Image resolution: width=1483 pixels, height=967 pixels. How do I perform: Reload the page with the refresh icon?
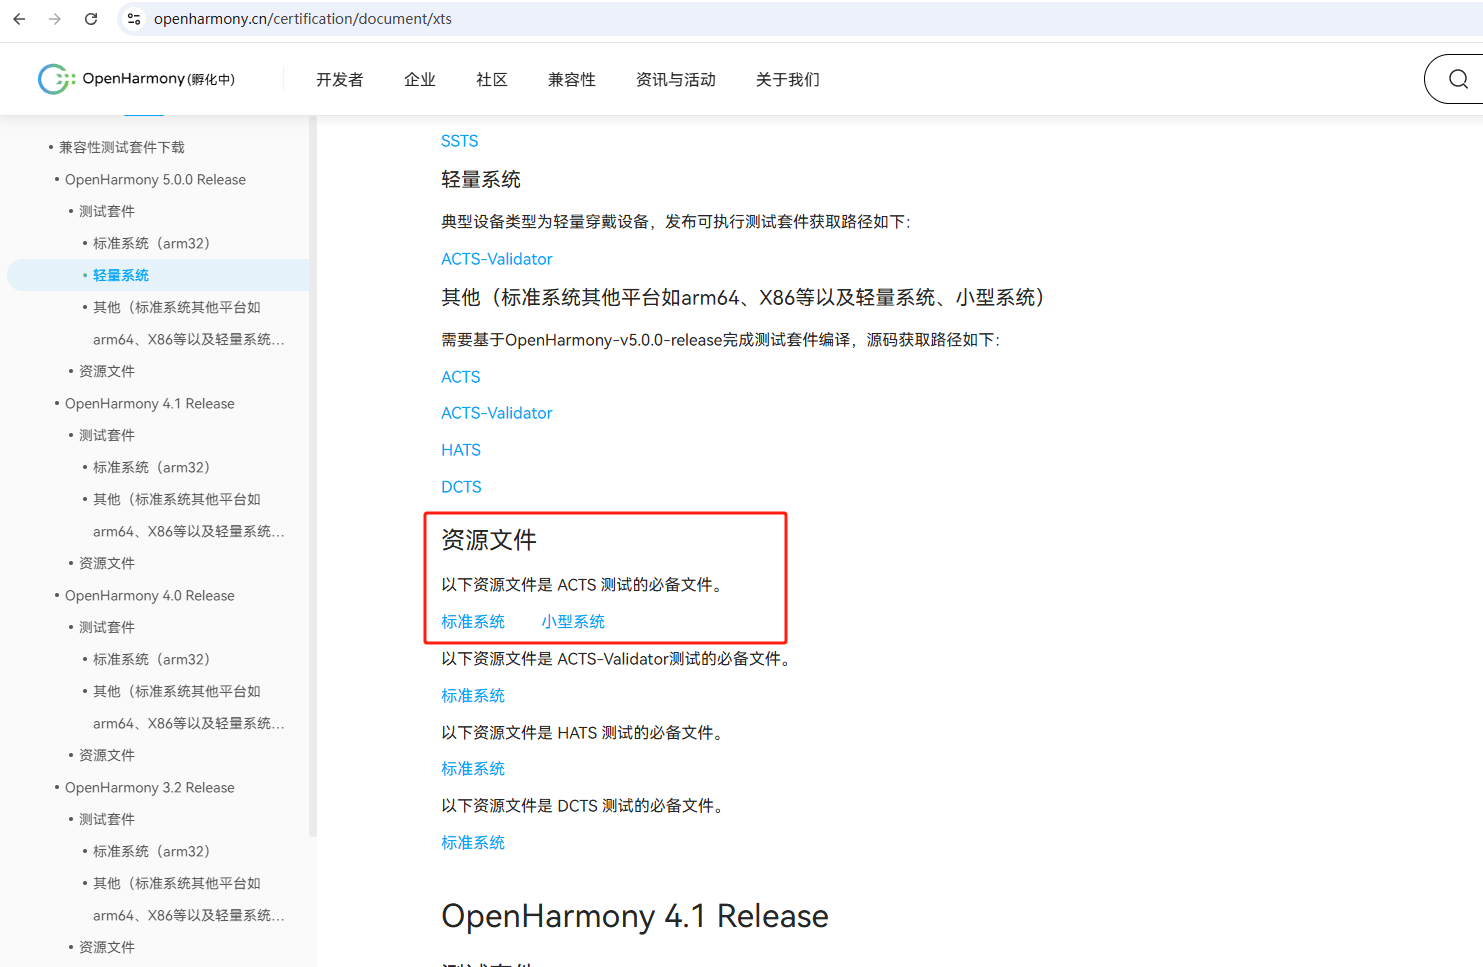[91, 19]
